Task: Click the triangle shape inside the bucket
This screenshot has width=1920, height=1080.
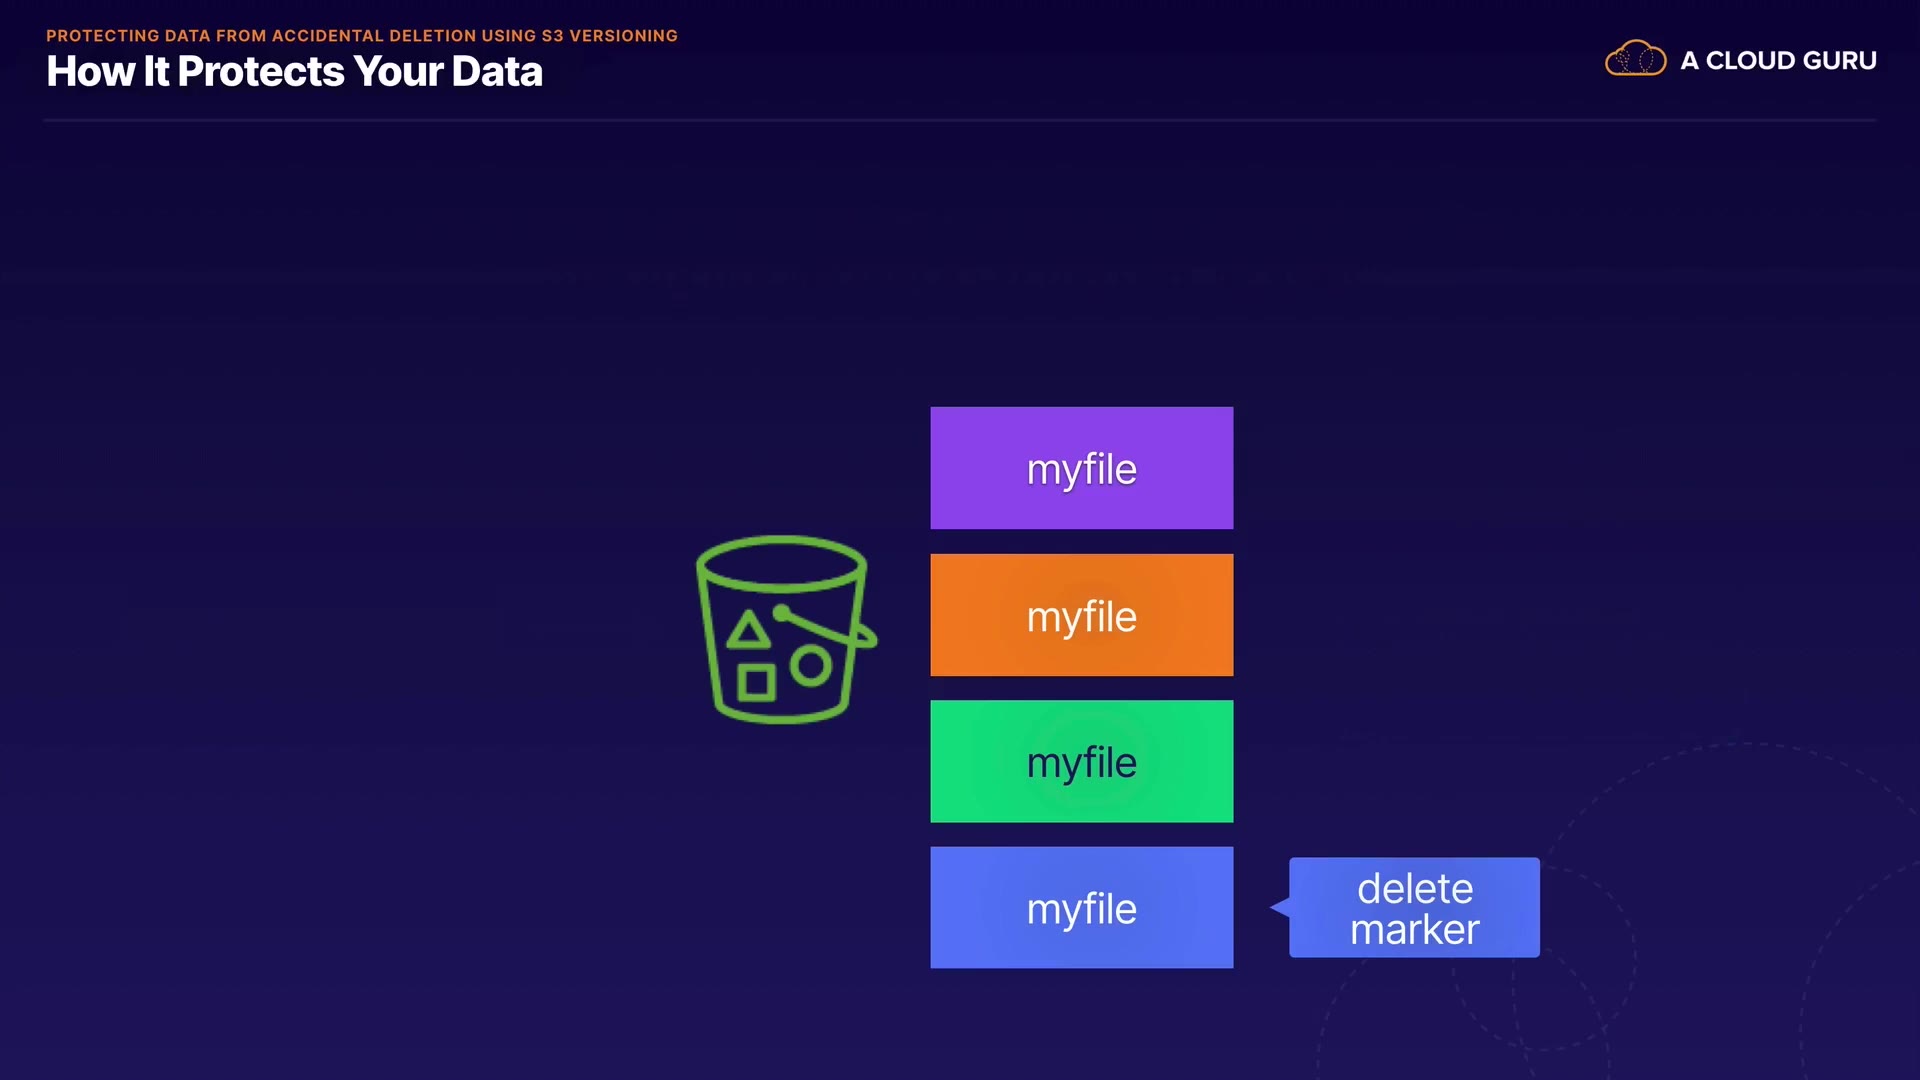Action: [x=748, y=632]
